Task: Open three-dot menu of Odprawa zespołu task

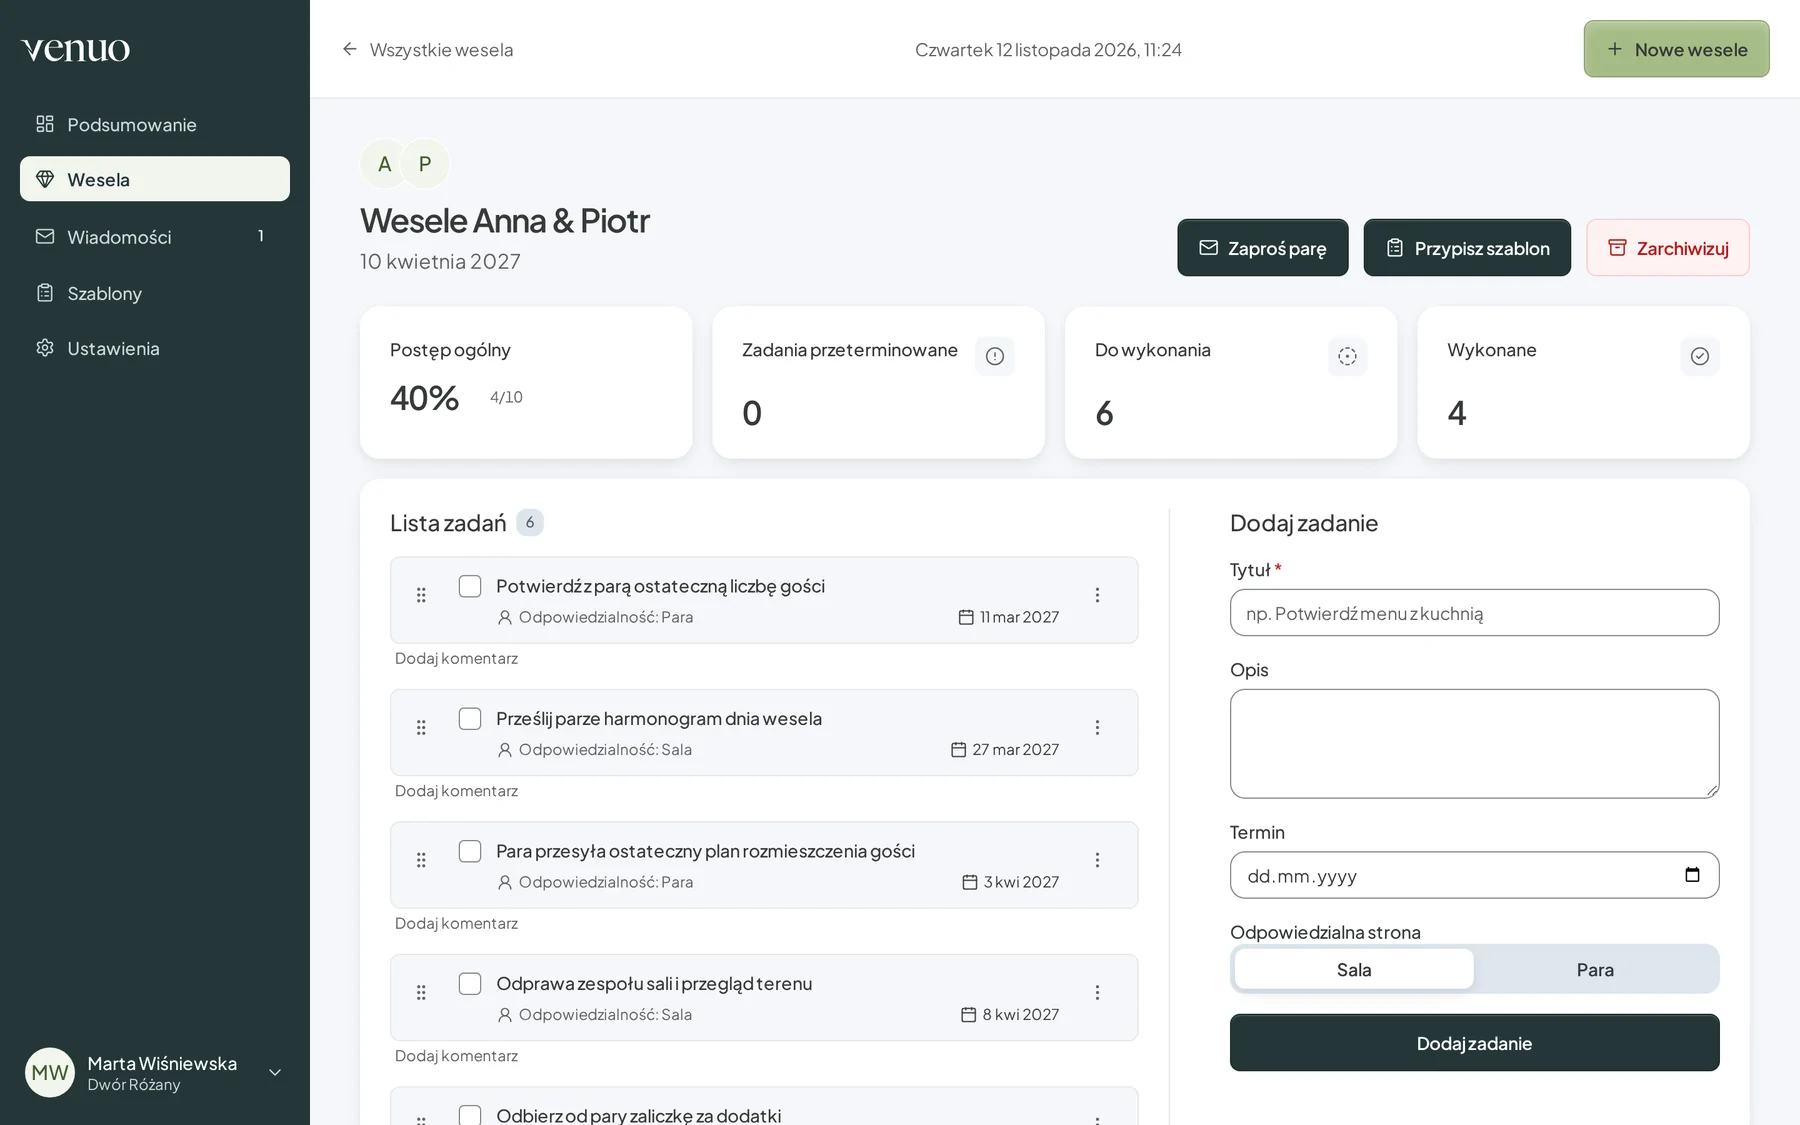Action: click(1097, 992)
